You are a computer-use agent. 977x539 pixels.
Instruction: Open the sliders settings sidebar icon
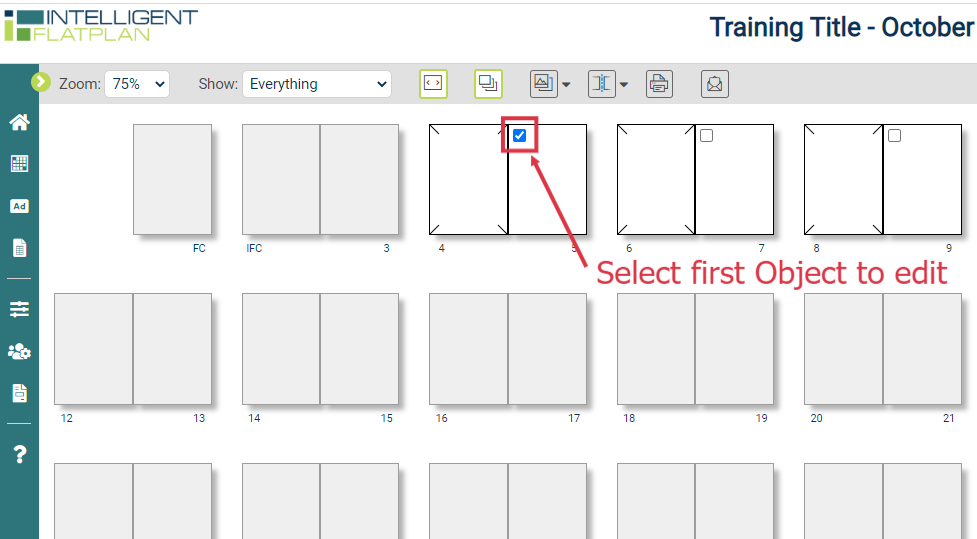[x=19, y=309]
